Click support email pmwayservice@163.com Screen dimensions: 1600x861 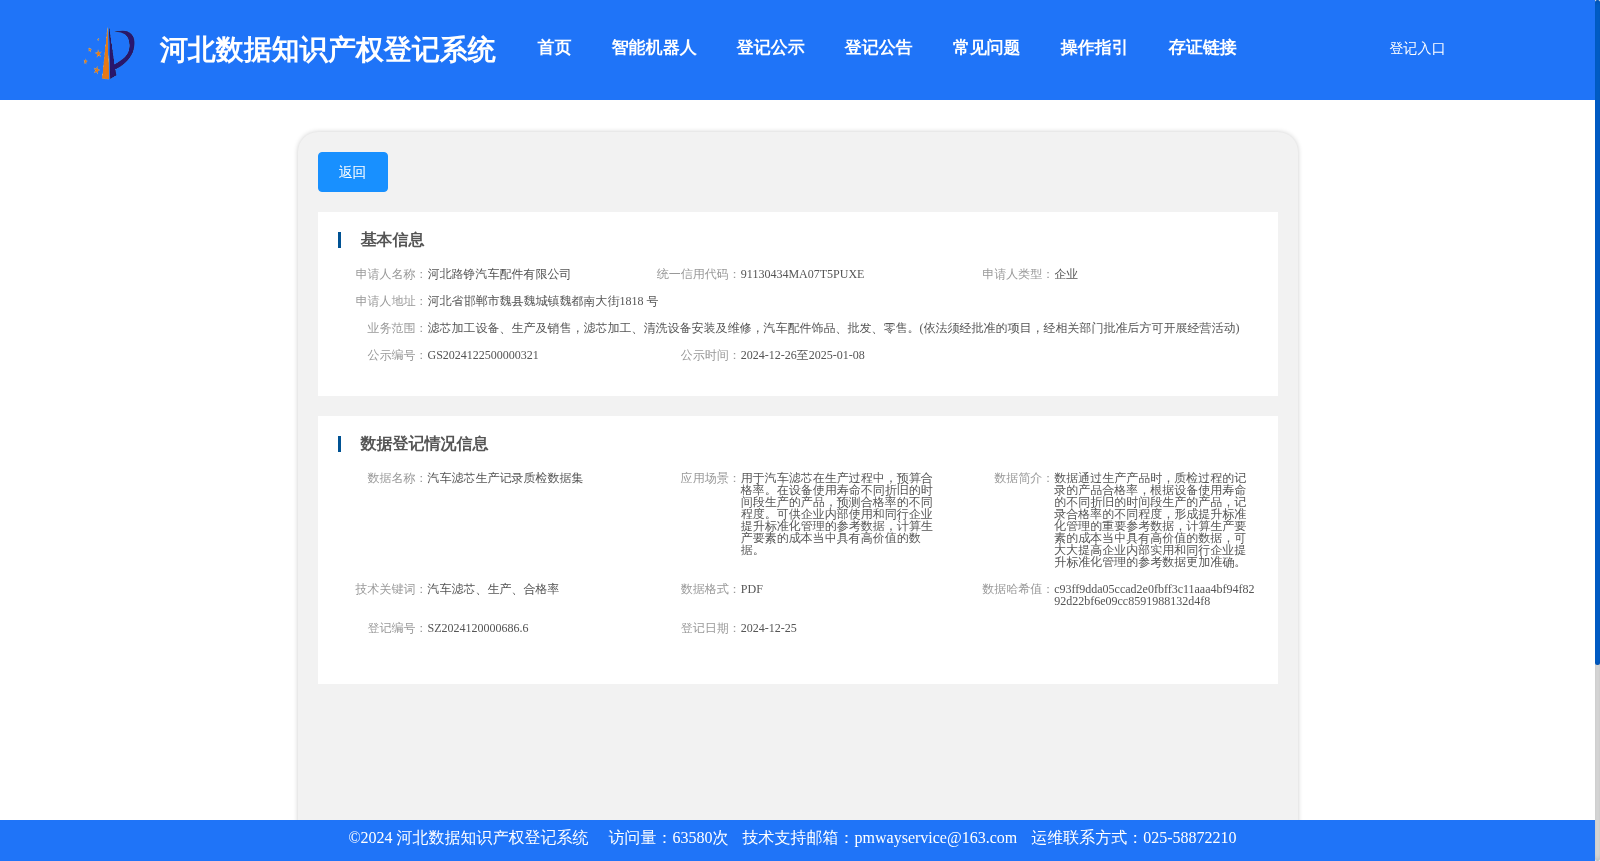(935, 838)
